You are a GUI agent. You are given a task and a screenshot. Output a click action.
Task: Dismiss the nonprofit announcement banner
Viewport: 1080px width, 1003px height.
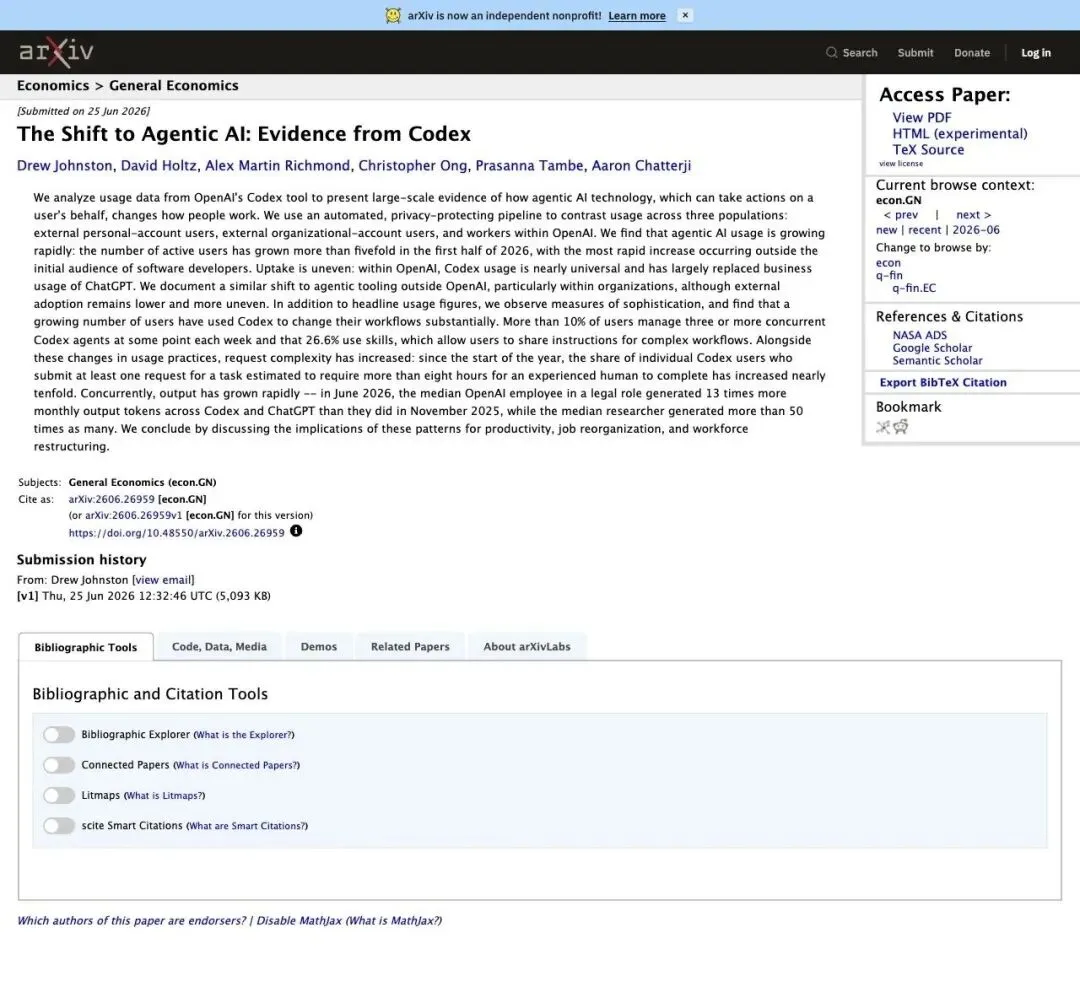point(685,15)
